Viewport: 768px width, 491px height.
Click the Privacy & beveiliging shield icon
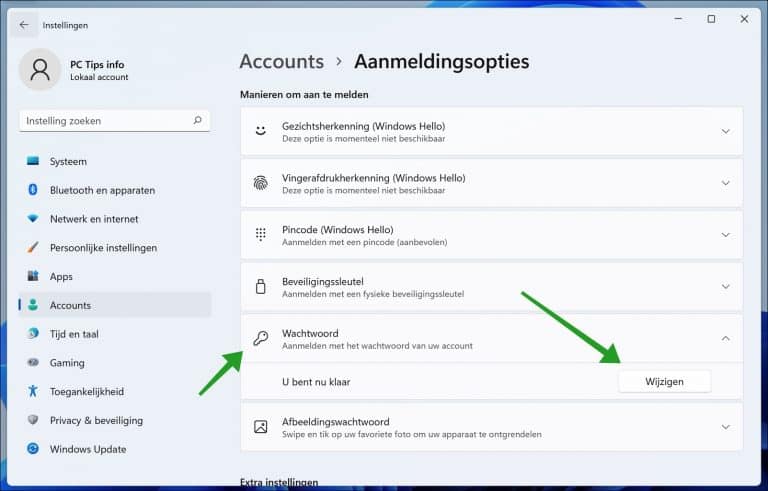33,420
